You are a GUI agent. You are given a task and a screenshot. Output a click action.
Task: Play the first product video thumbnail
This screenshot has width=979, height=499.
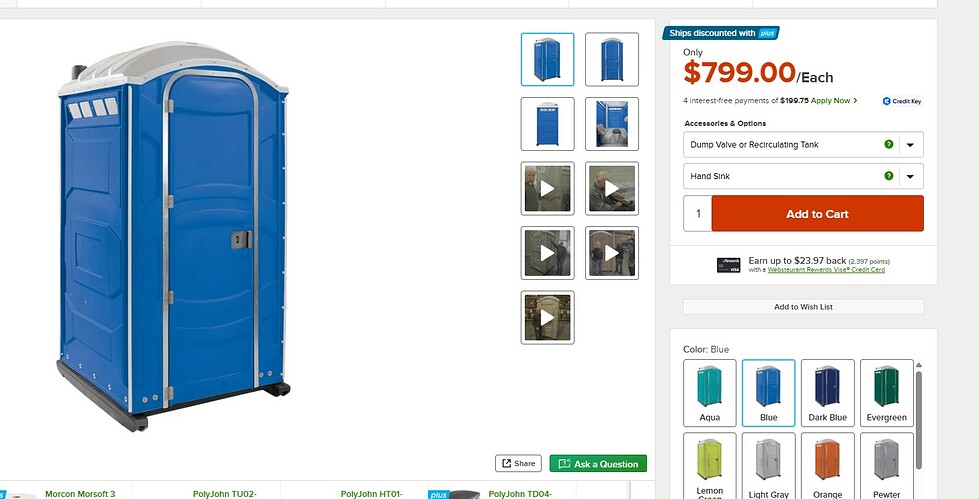tap(548, 188)
